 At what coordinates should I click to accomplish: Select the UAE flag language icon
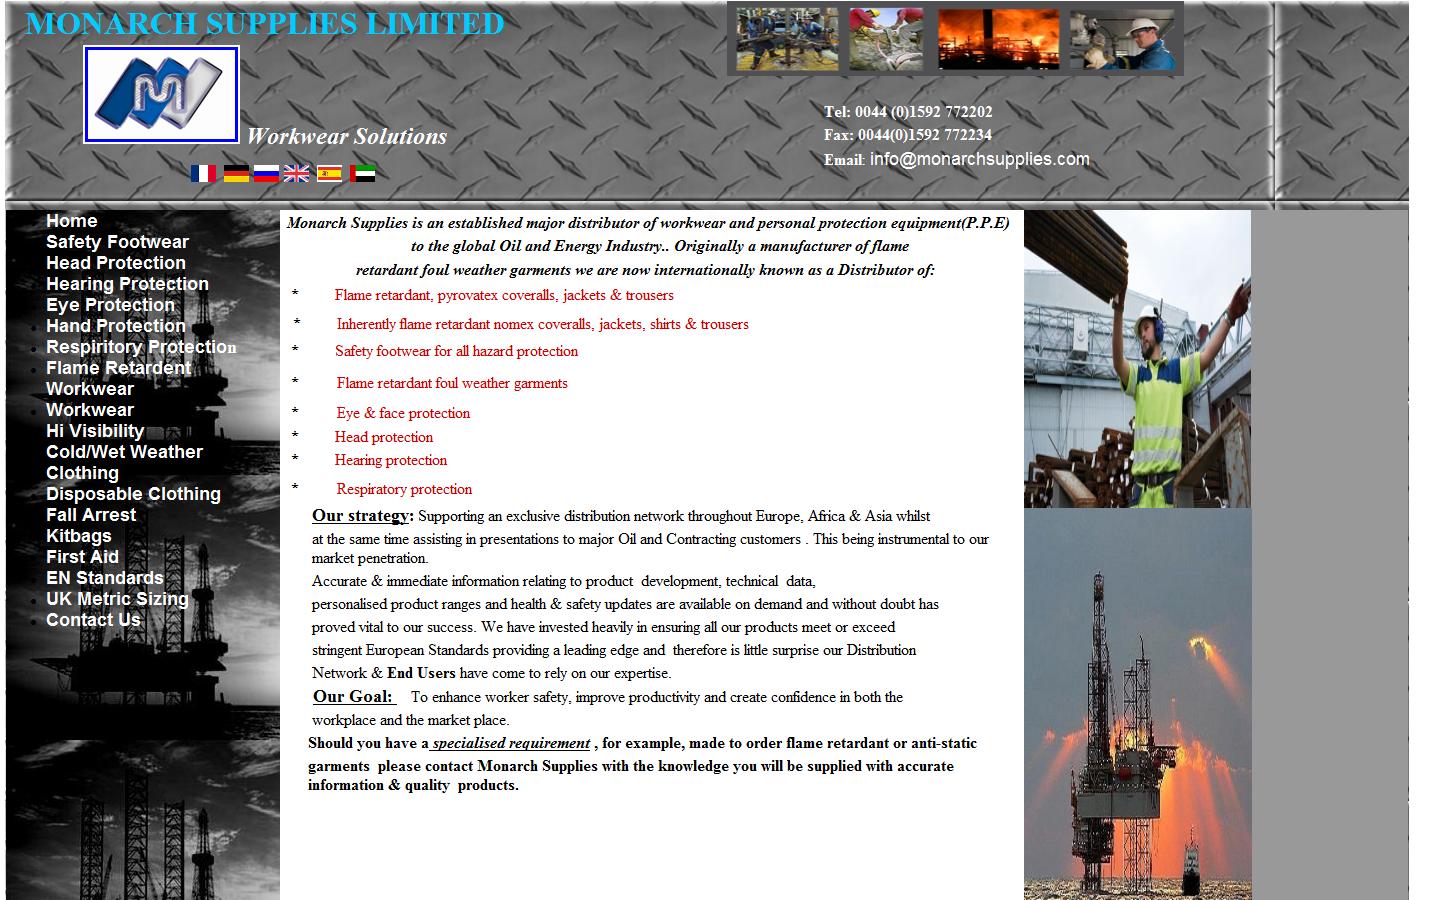tap(364, 173)
